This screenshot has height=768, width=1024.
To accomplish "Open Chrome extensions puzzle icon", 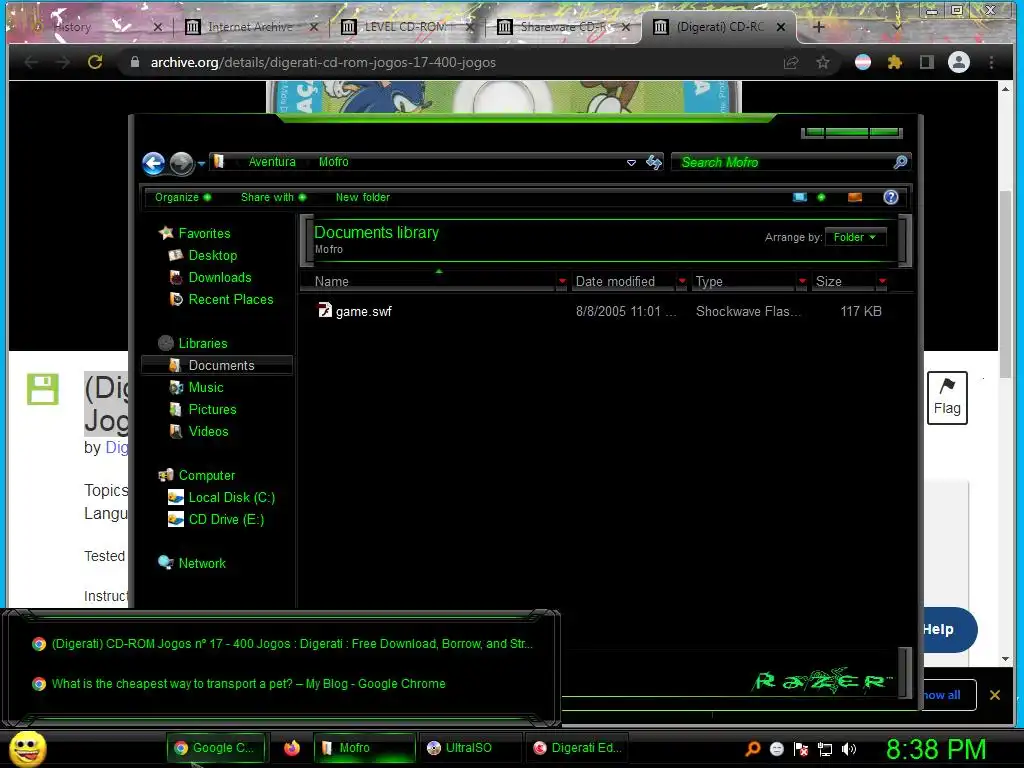I will click(x=894, y=62).
